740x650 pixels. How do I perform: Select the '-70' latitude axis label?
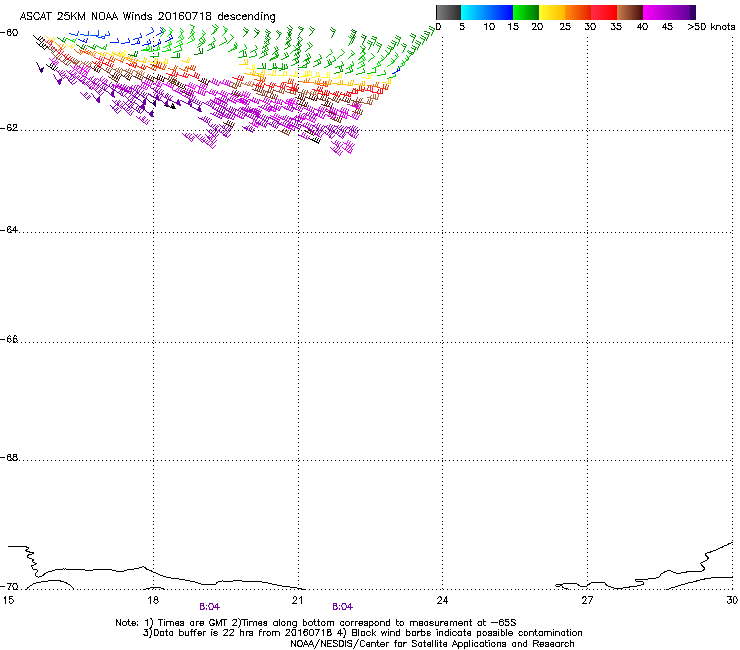coord(9,587)
